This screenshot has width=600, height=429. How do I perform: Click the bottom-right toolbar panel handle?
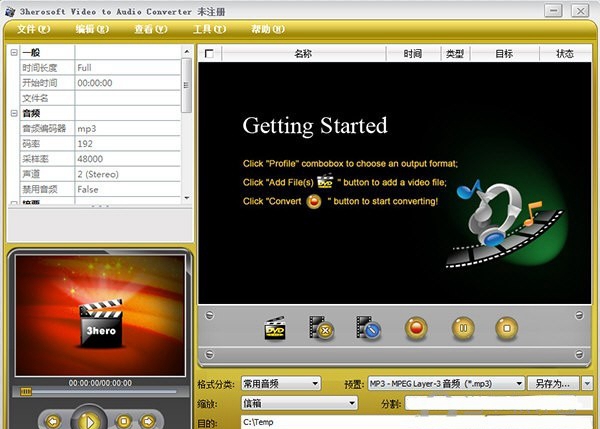[579, 354]
